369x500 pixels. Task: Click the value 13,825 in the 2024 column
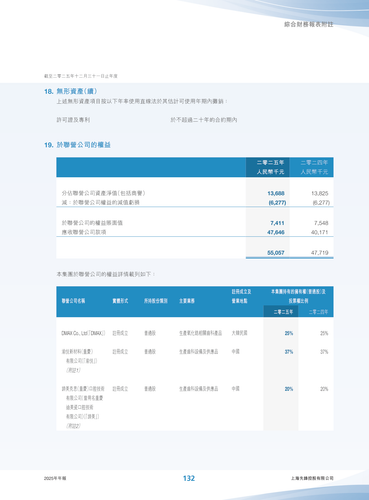click(x=320, y=193)
